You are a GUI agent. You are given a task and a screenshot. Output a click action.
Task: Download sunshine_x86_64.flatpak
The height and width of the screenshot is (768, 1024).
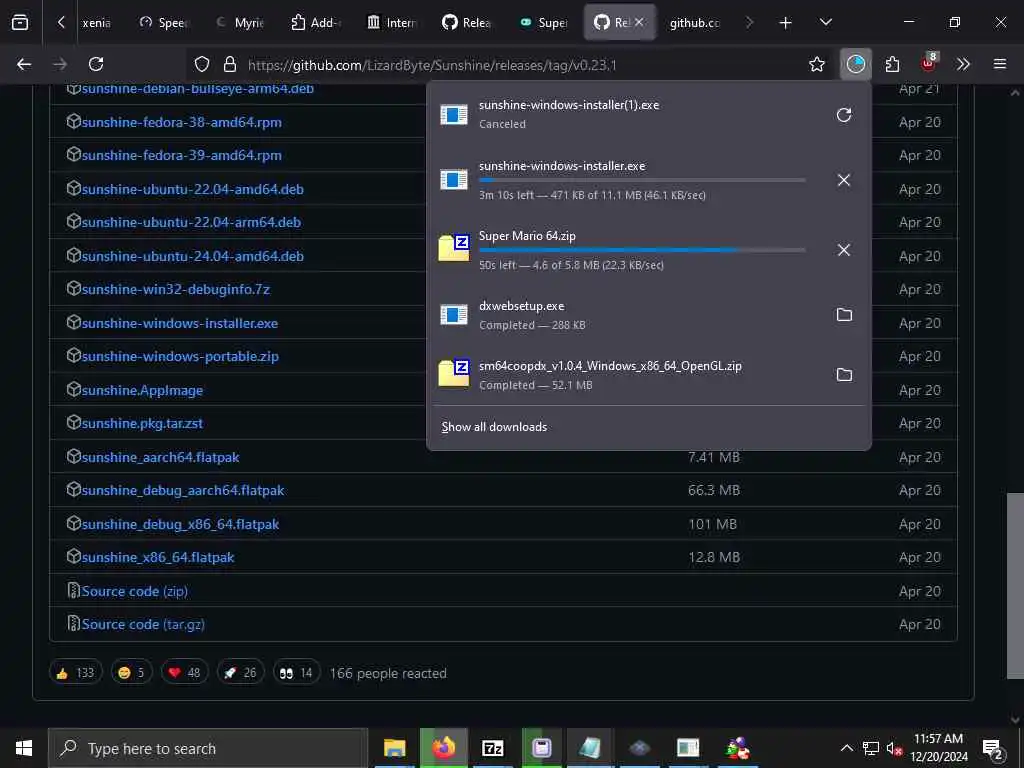pos(158,558)
